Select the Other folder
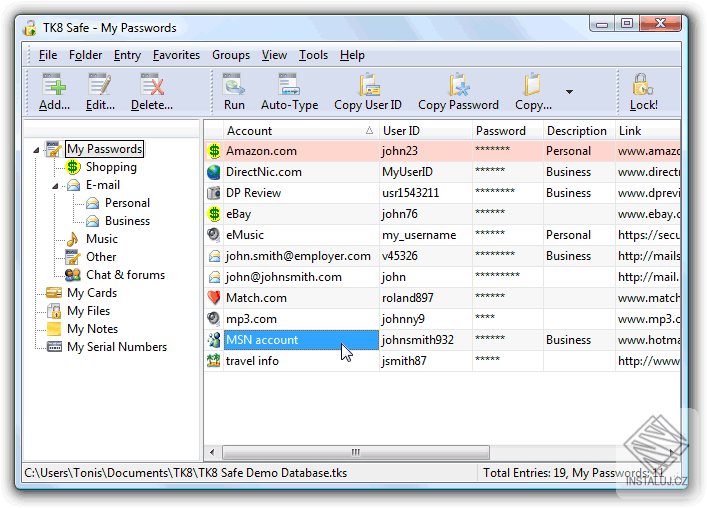This screenshot has width=707, height=508. pyautogui.click(x=101, y=257)
